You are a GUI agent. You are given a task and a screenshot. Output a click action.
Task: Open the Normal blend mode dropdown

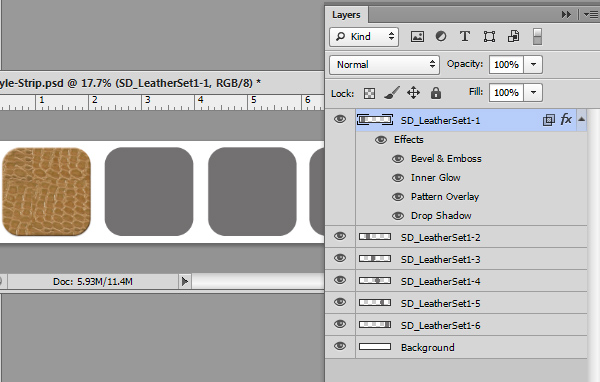click(x=384, y=65)
